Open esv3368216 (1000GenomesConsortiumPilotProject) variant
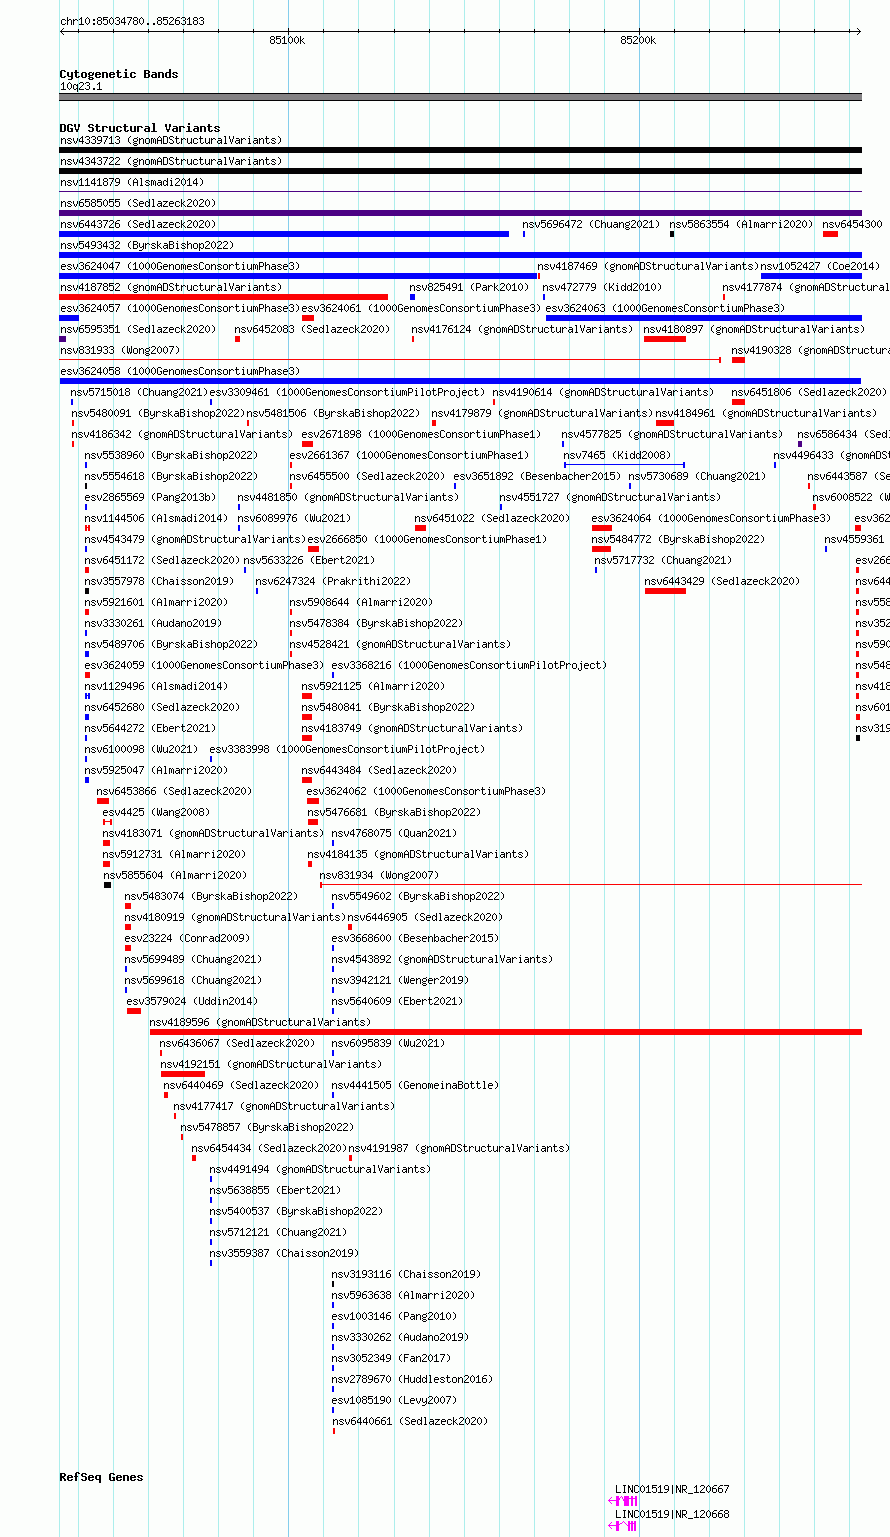 point(470,666)
